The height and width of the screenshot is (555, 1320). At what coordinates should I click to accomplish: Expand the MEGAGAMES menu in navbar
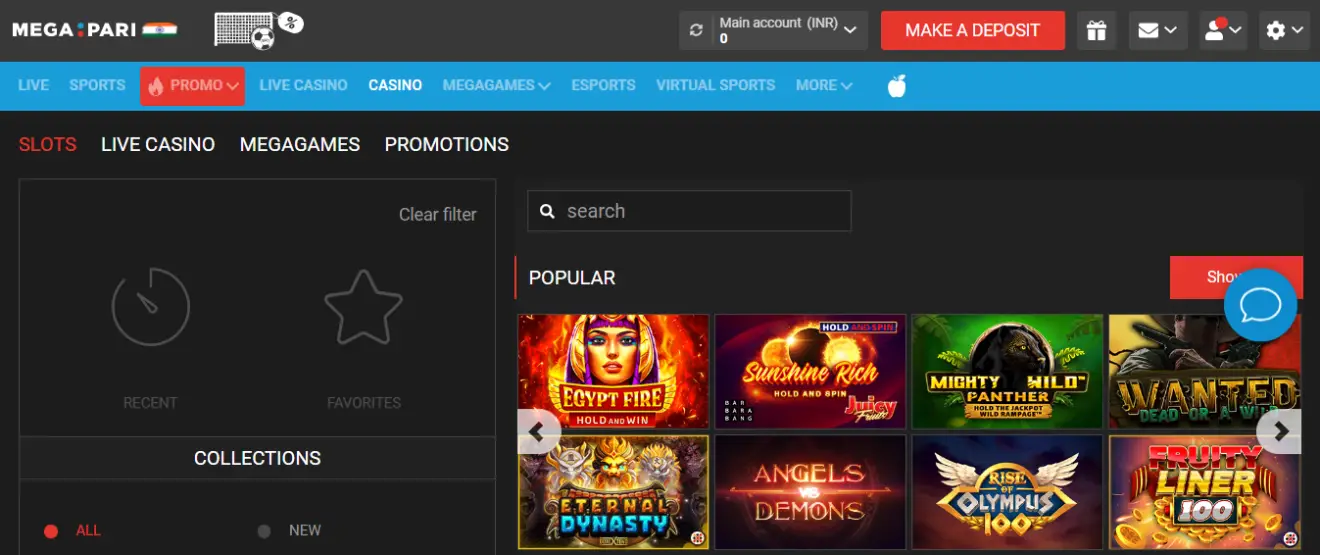click(496, 85)
